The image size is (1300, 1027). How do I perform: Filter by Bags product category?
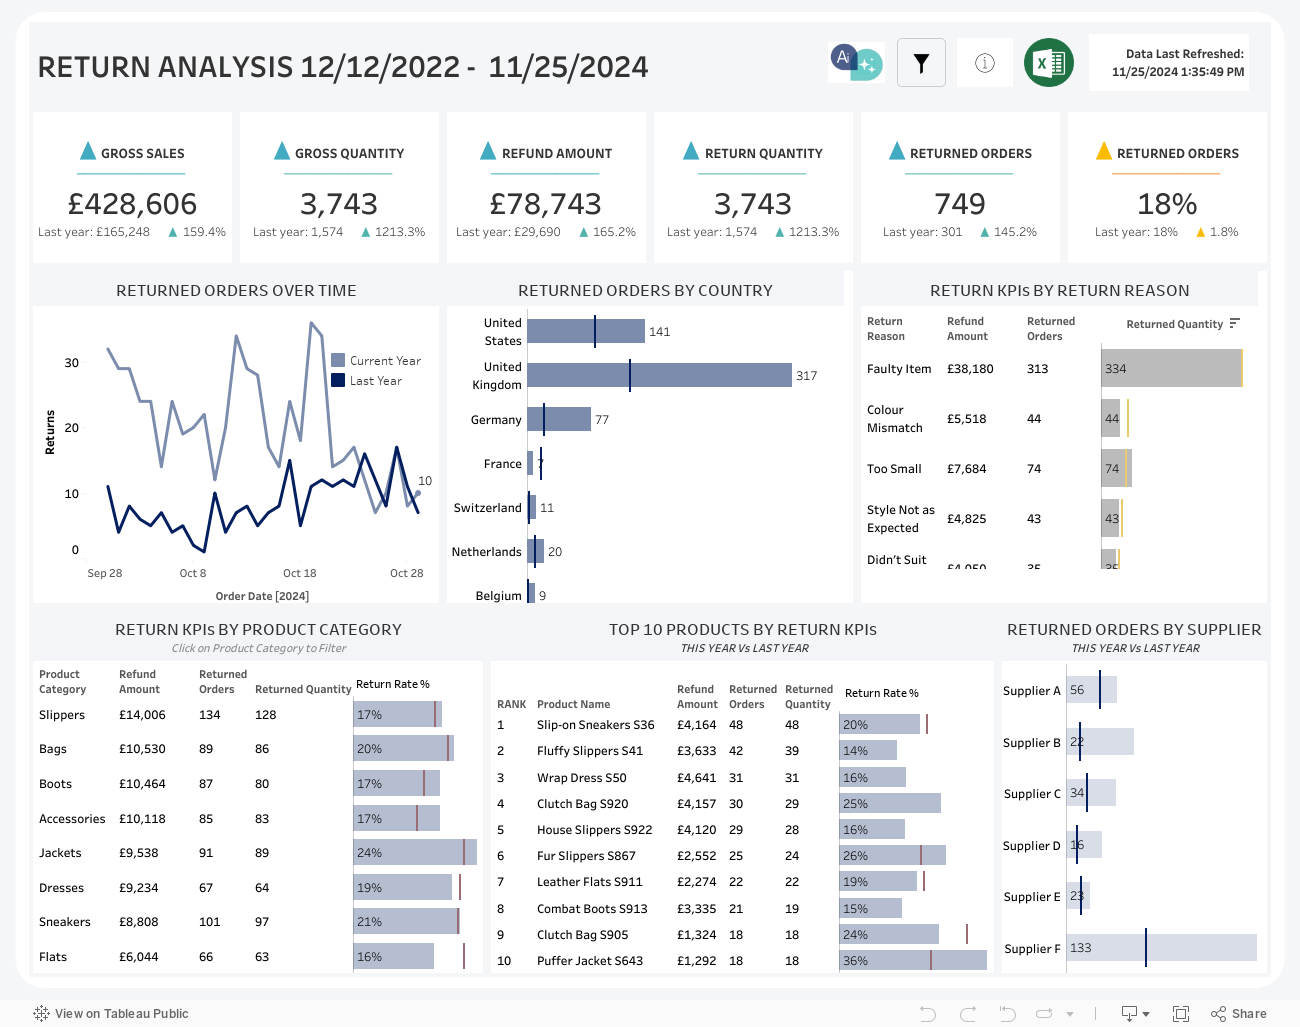point(53,749)
